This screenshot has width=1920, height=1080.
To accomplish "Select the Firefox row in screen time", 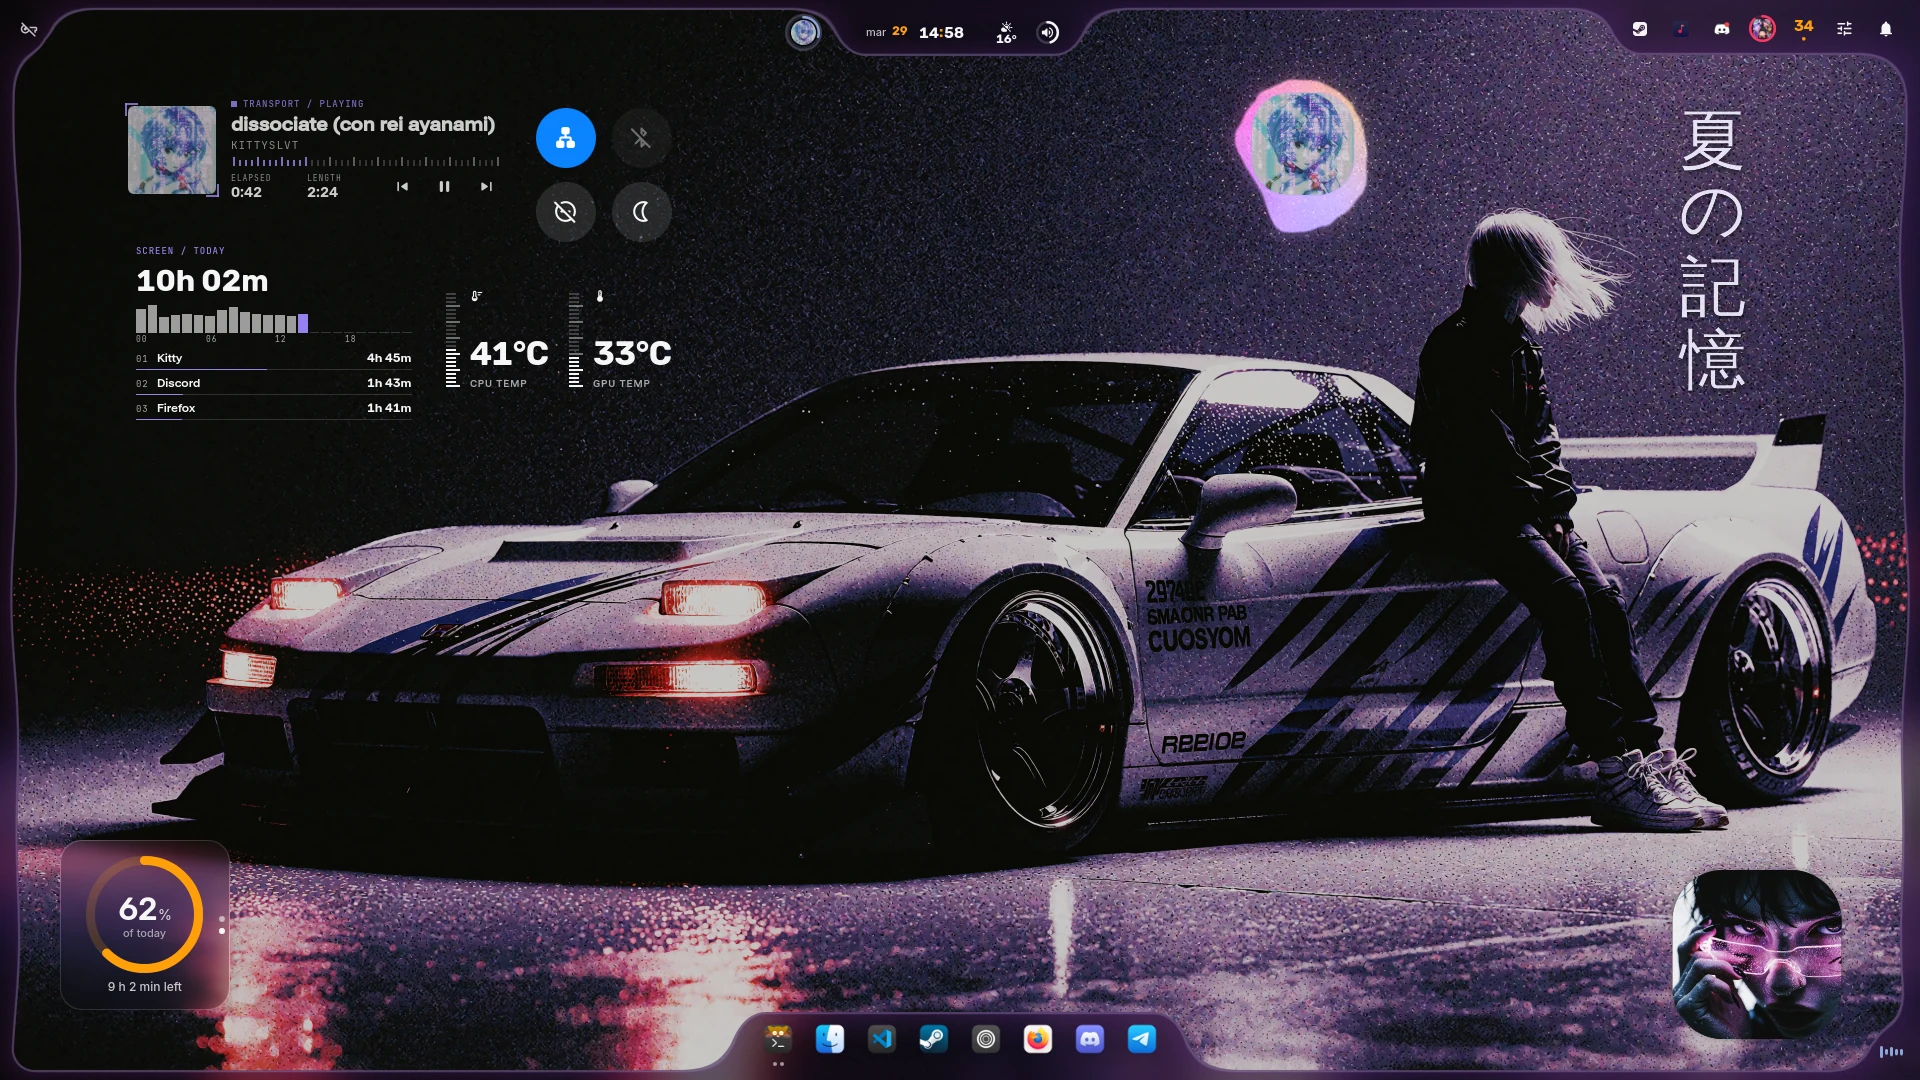I will pyautogui.click(x=274, y=408).
